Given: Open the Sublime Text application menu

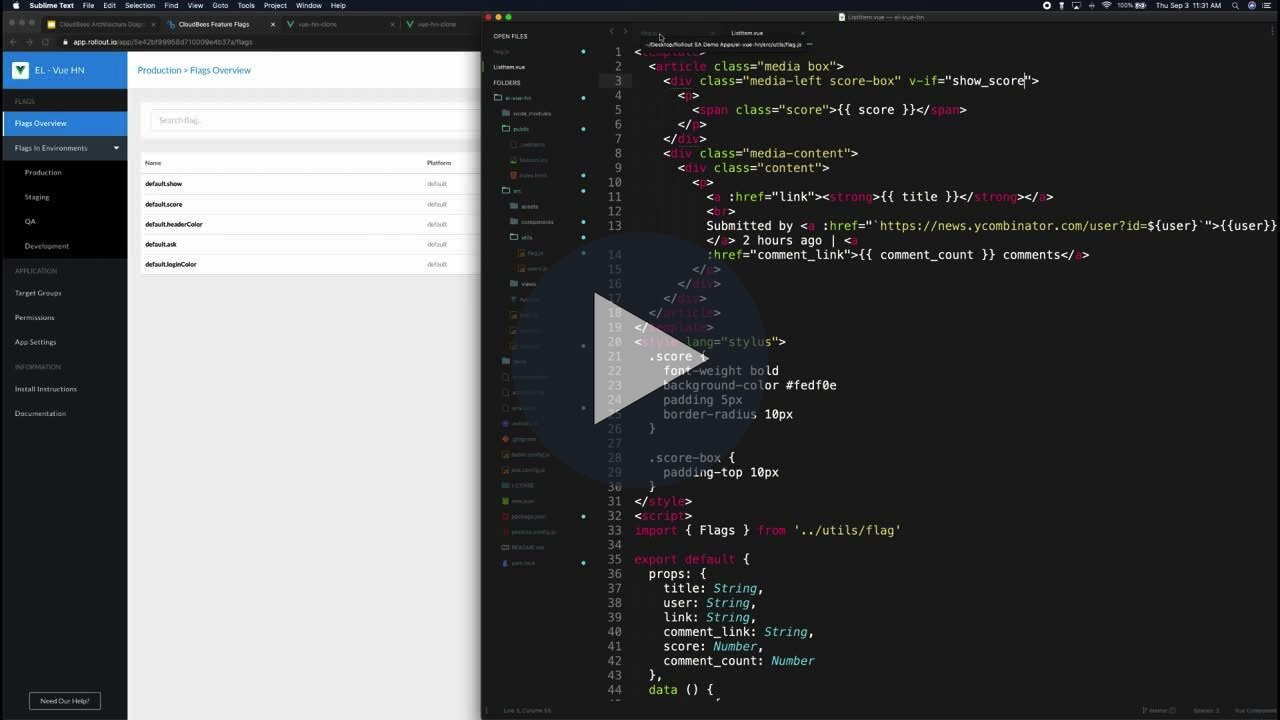Looking at the screenshot, I should pyautogui.click(x=51, y=5).
